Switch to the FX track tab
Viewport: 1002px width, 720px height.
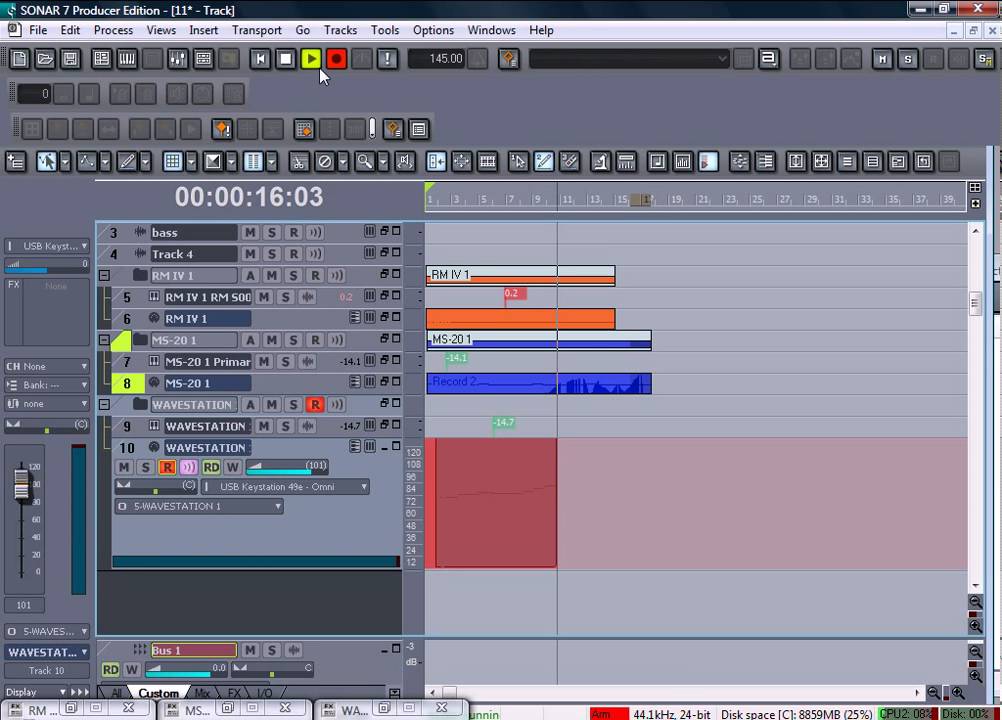point(235,693)
